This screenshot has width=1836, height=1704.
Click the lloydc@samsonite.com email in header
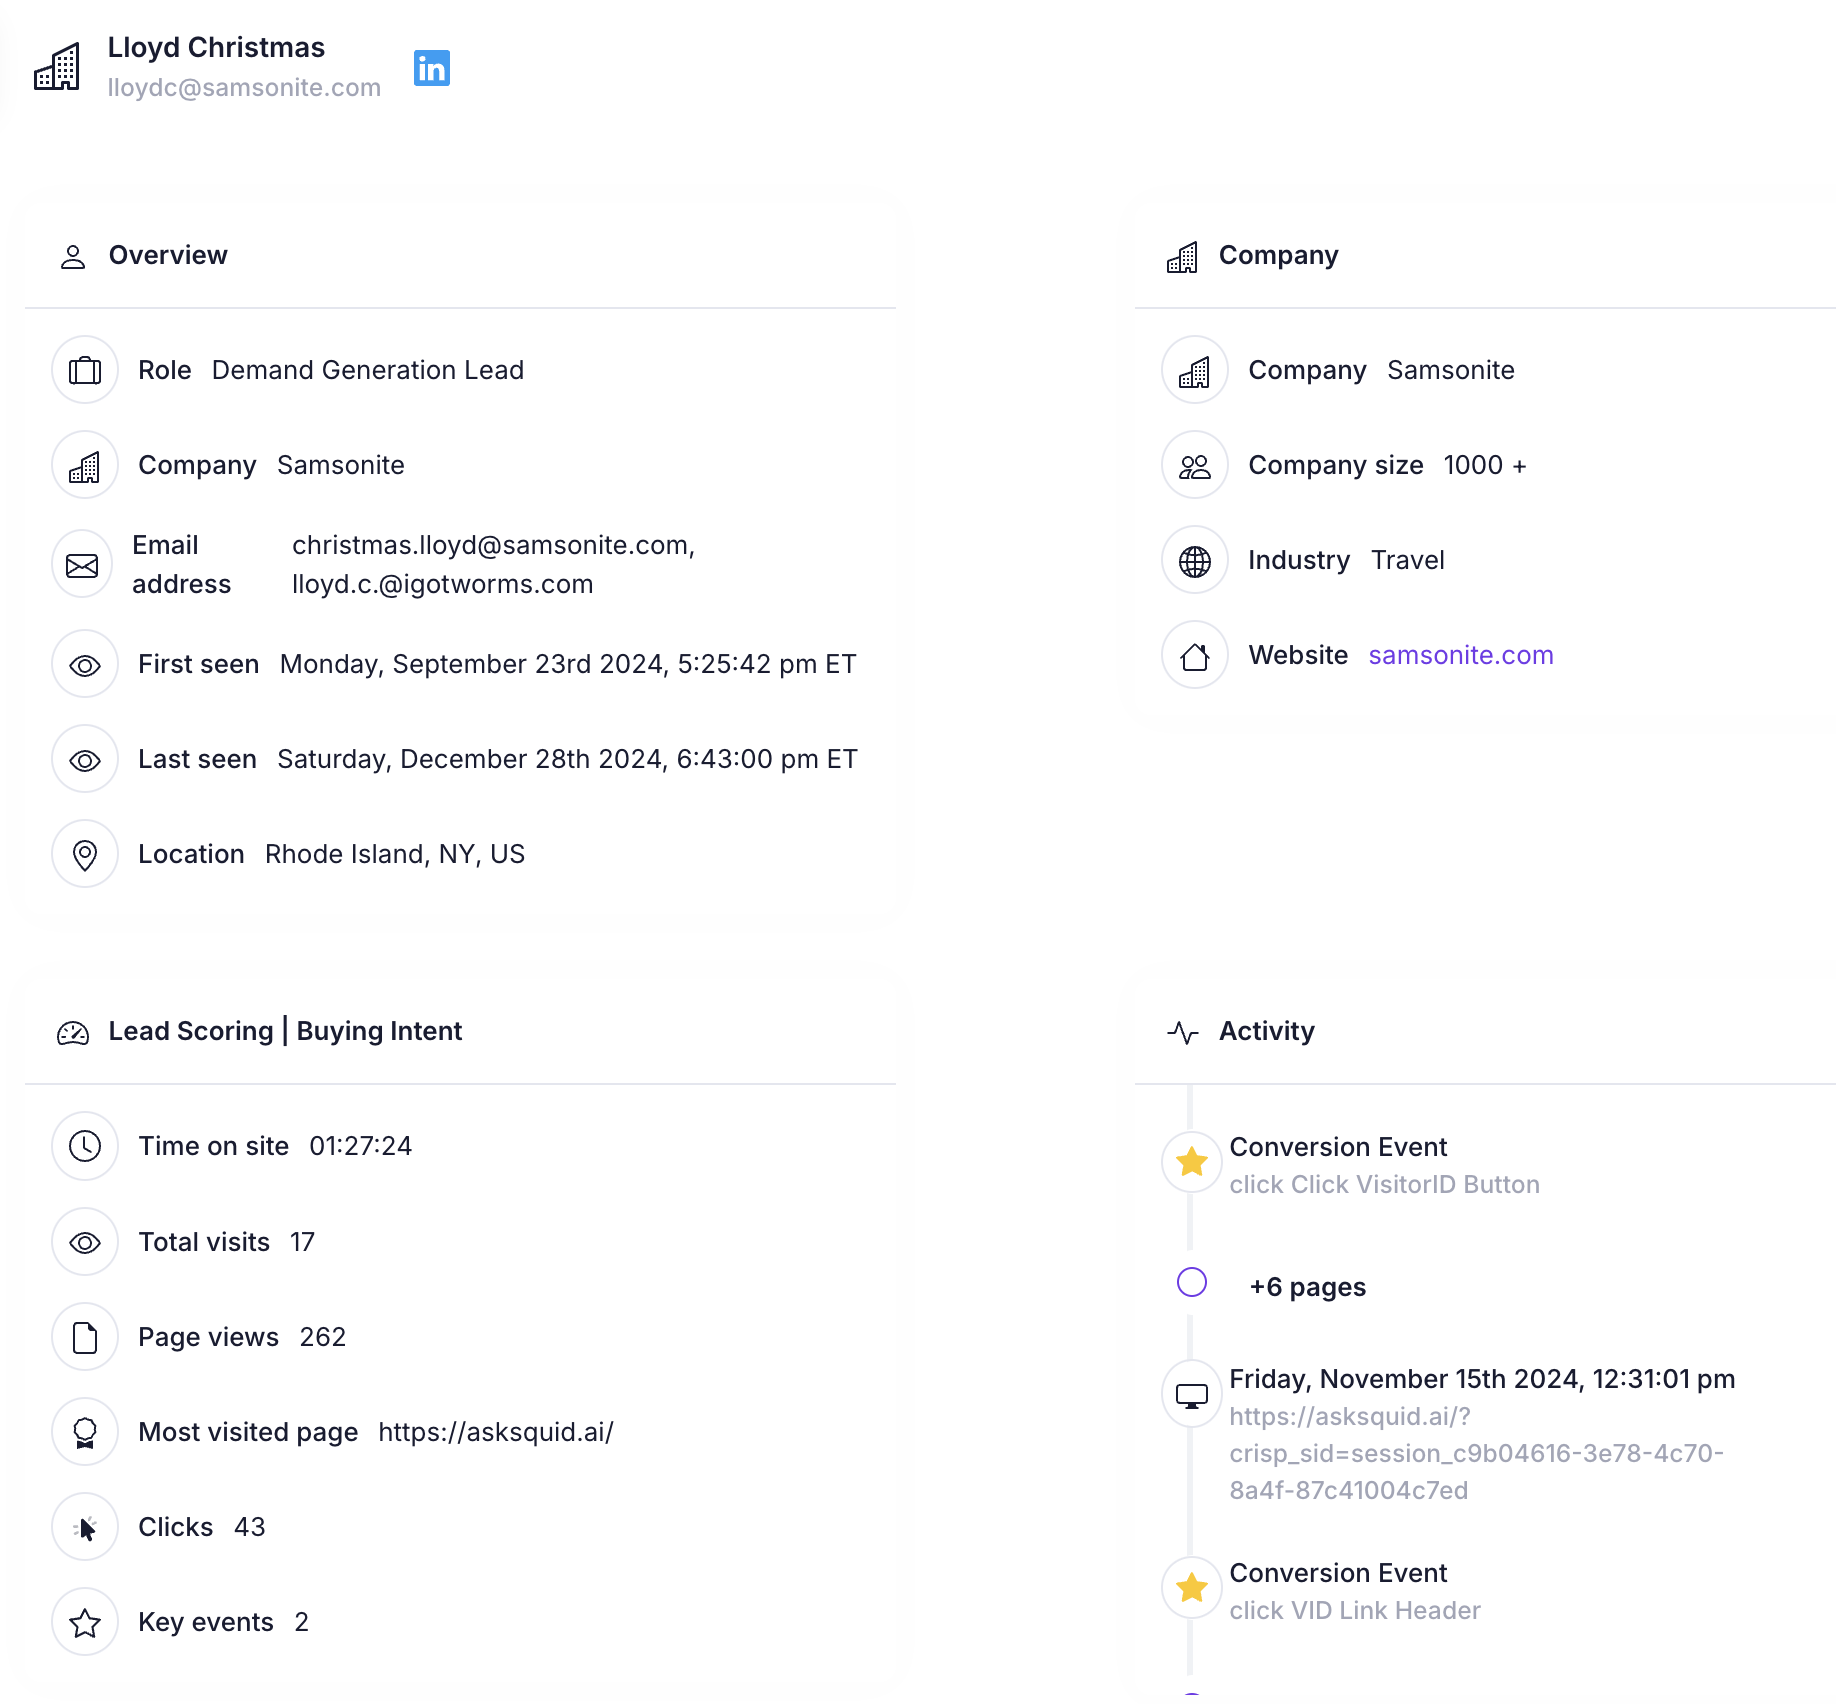pos(244,88)
